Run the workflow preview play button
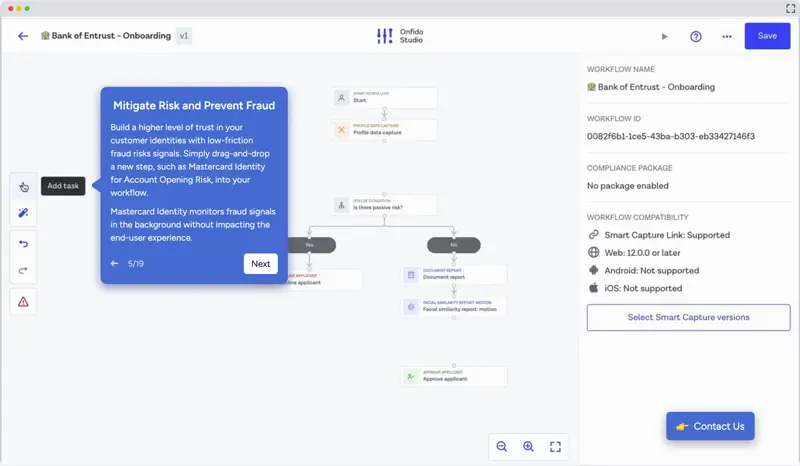This screenshot has height=466, width=800. (x=664, y=36)
